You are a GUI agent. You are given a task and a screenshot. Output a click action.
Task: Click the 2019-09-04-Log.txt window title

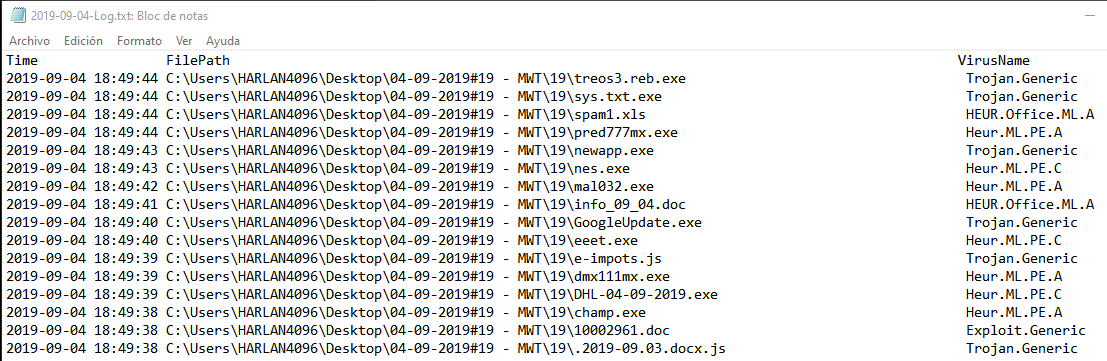[x=119, y=16]
